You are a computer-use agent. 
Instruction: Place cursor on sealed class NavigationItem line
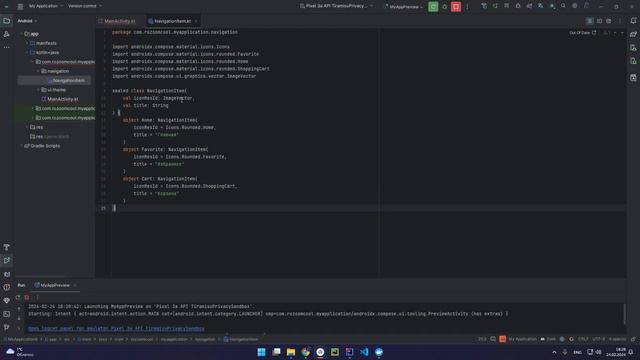[149, 91]
